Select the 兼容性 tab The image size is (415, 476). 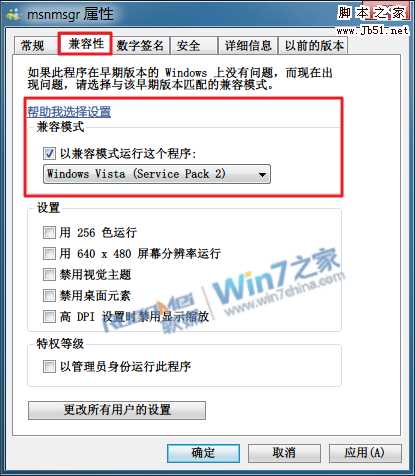(85, 44)
